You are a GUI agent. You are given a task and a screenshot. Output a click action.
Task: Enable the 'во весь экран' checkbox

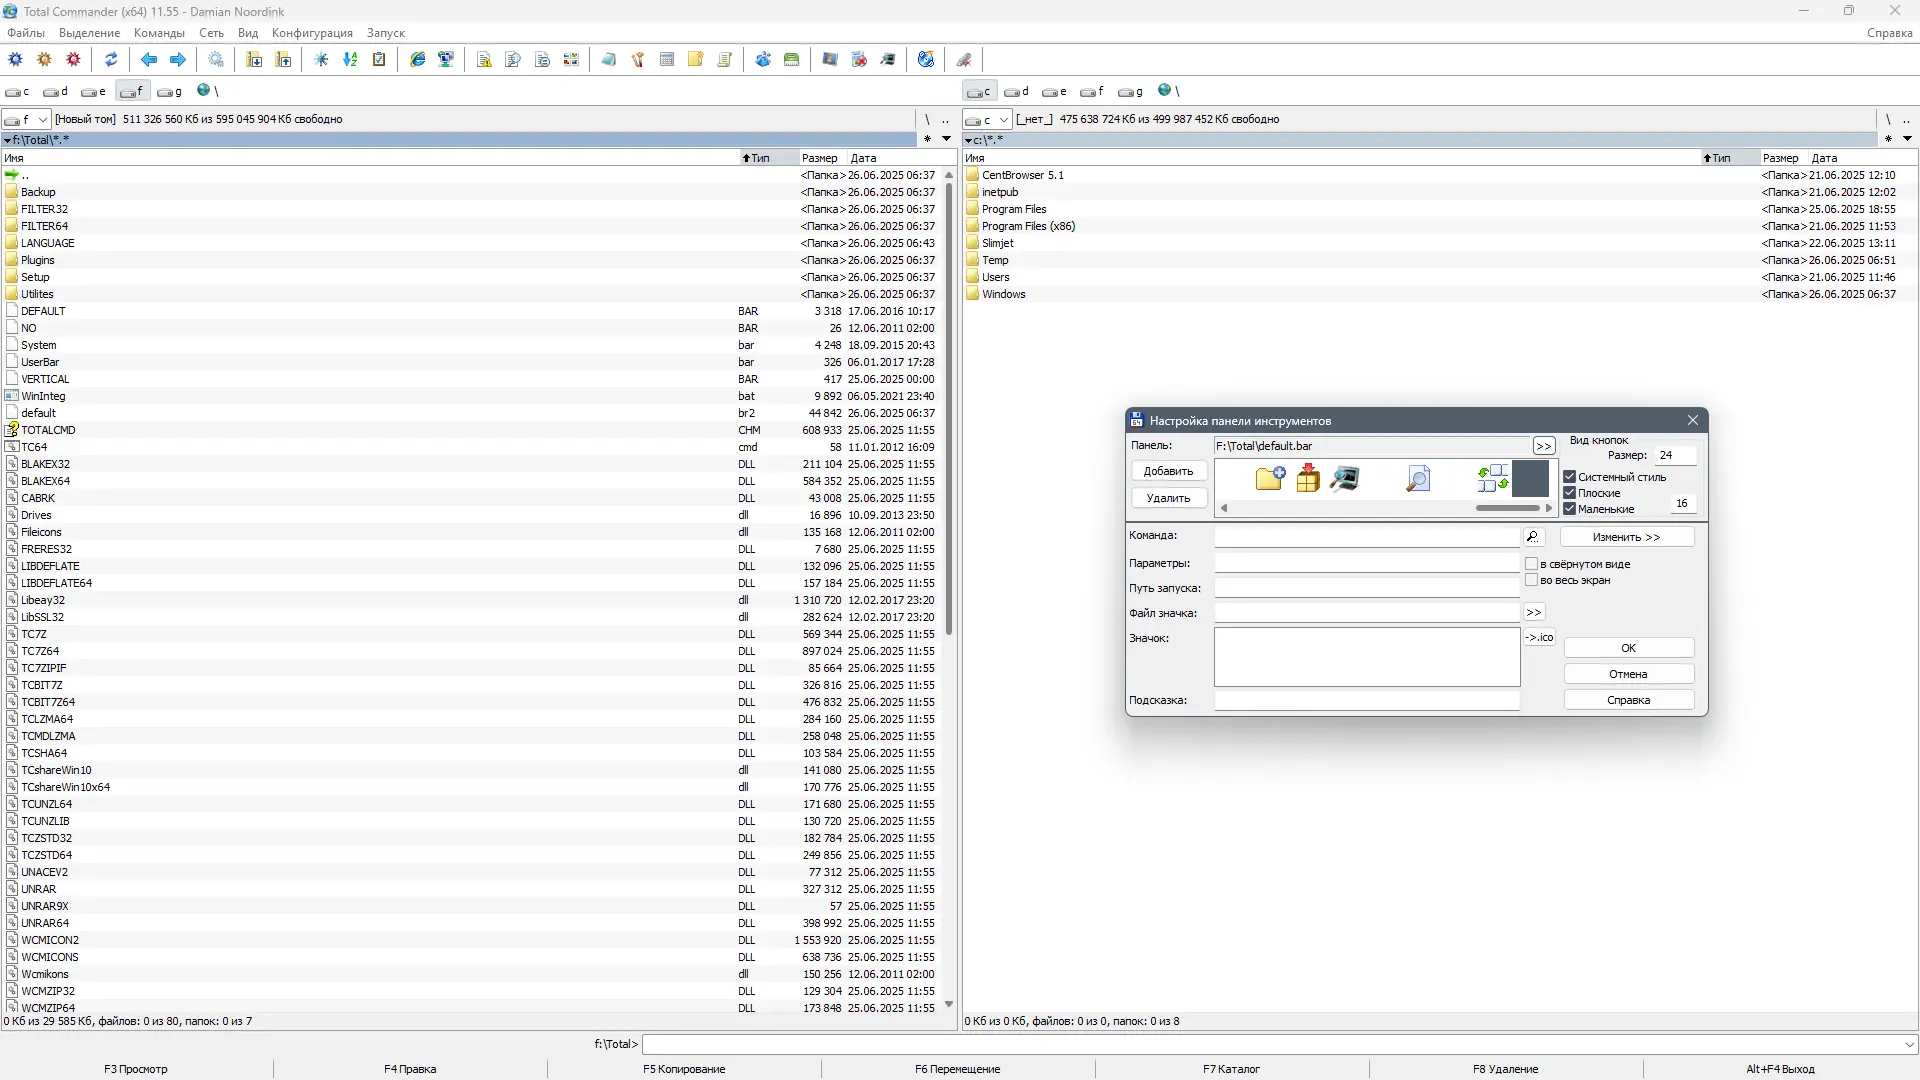(x=1531, y=580)
